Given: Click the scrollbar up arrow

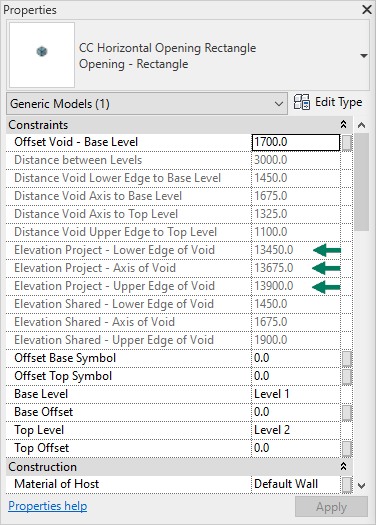Looking at the screenshot, I should (361, 125).
